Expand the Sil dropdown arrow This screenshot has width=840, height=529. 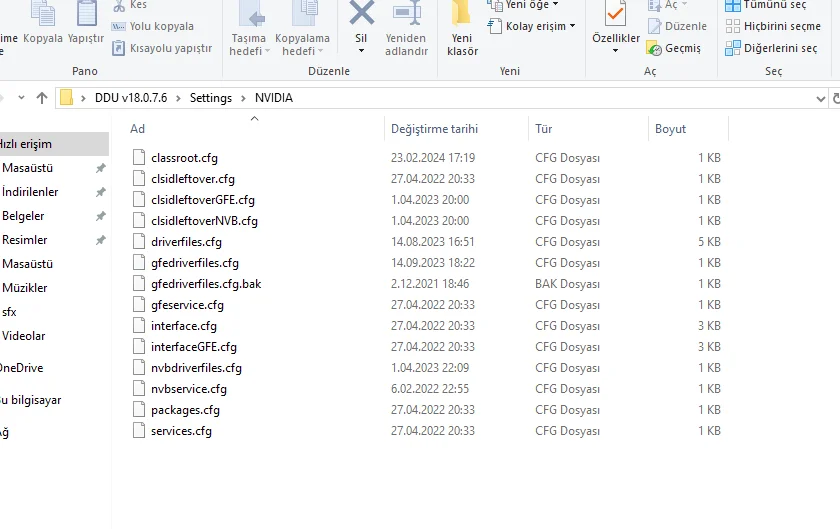361,51
